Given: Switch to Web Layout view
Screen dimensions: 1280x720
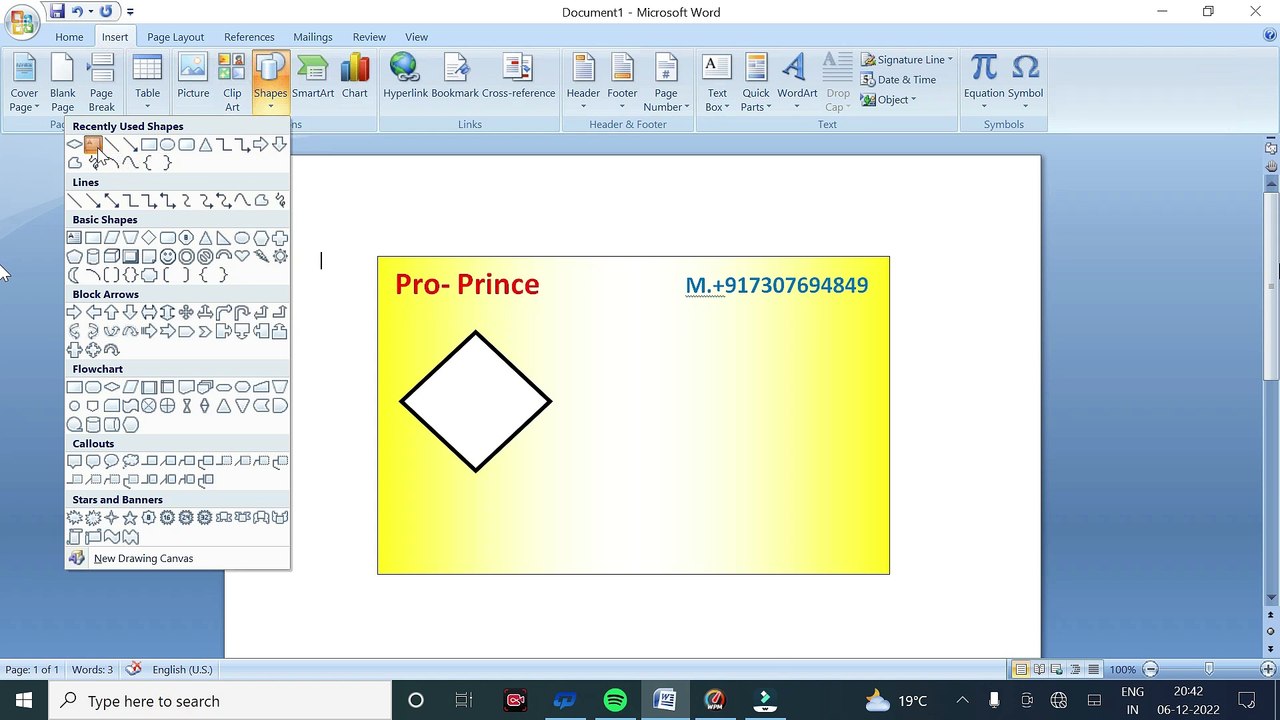Looking at the screenshot, I should (1057, 669).
